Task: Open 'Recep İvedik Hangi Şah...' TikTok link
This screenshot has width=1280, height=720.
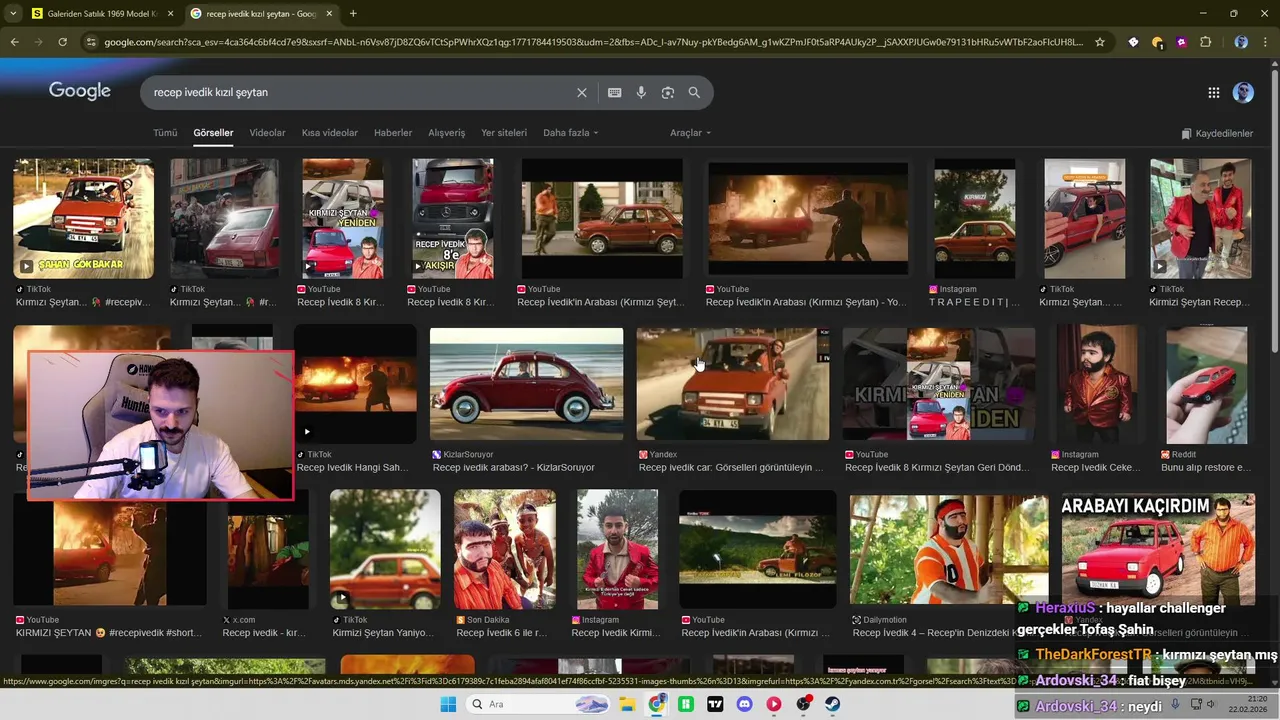Action: click(x=353, y=467)
